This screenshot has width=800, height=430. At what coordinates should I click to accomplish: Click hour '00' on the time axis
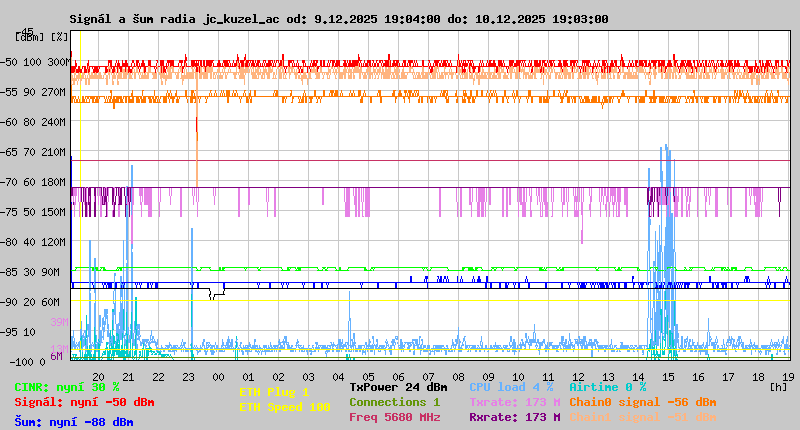pos(218,377)
